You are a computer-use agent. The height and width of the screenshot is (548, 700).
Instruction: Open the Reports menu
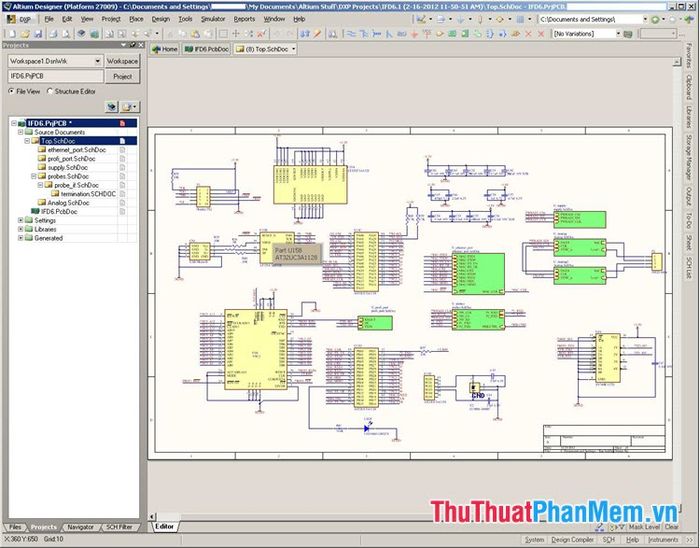click(x=244, y=20)
